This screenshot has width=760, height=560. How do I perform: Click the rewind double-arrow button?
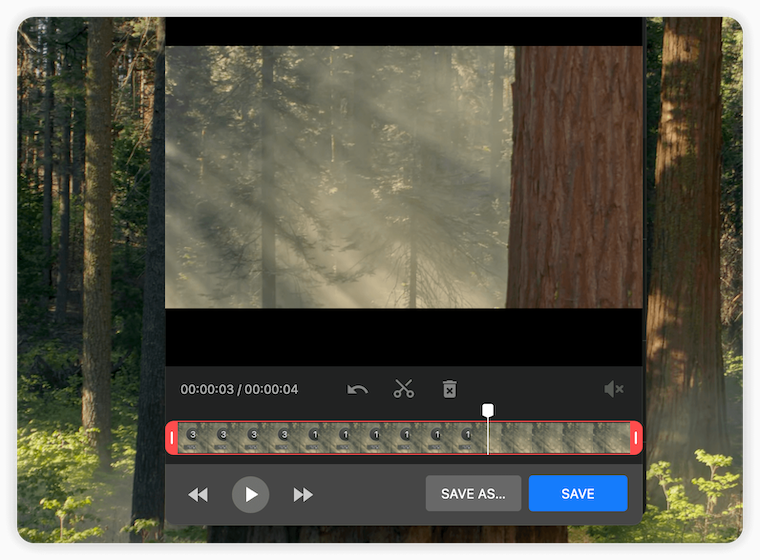(x=198, y=494)
